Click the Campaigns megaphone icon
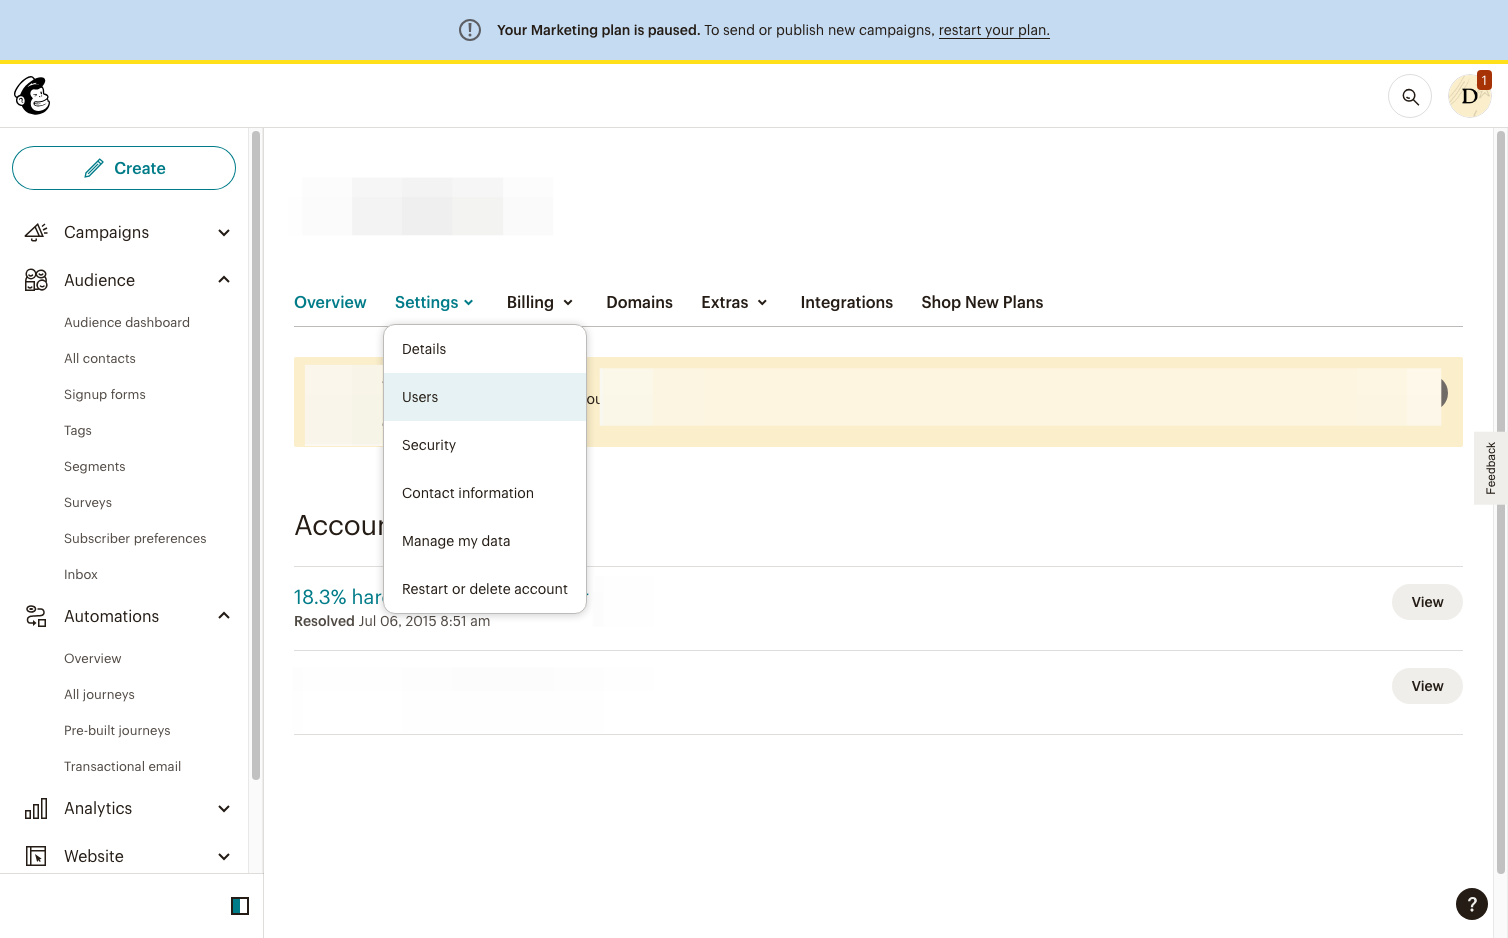 pyautogui.click(x=36, y=232)
